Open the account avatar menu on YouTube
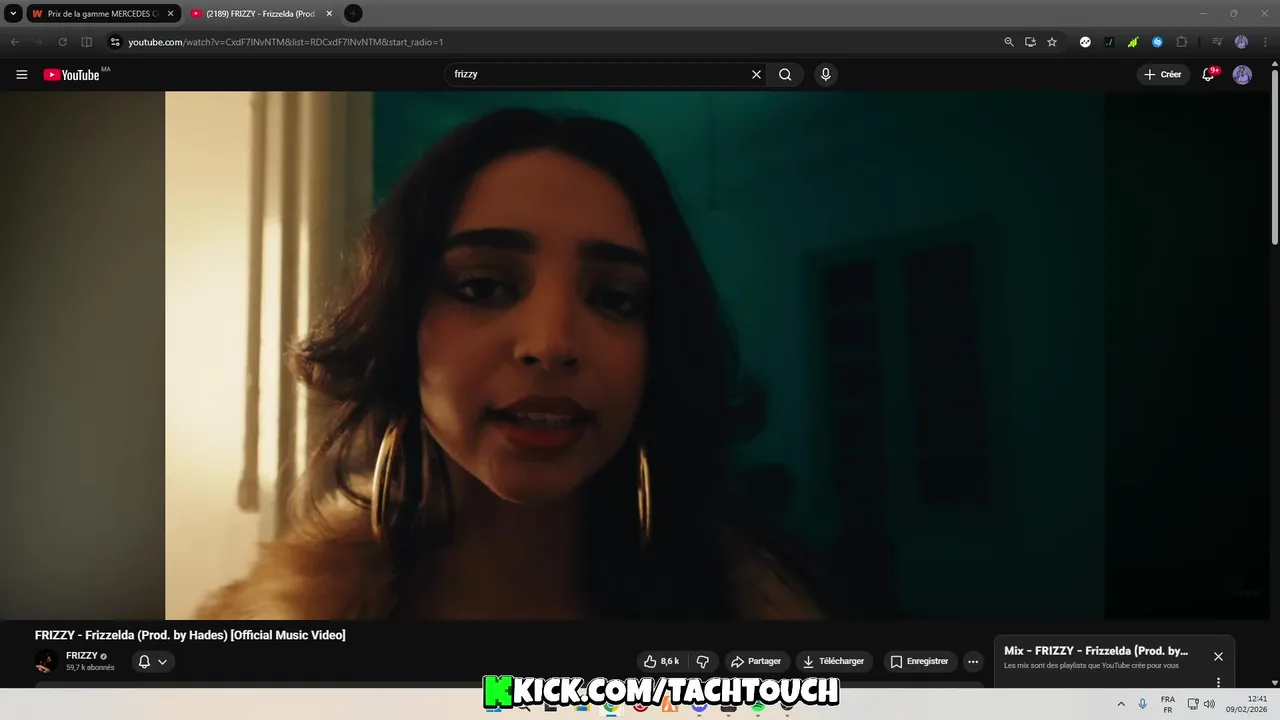The image size is (1280, 720). pos(1242,74)
